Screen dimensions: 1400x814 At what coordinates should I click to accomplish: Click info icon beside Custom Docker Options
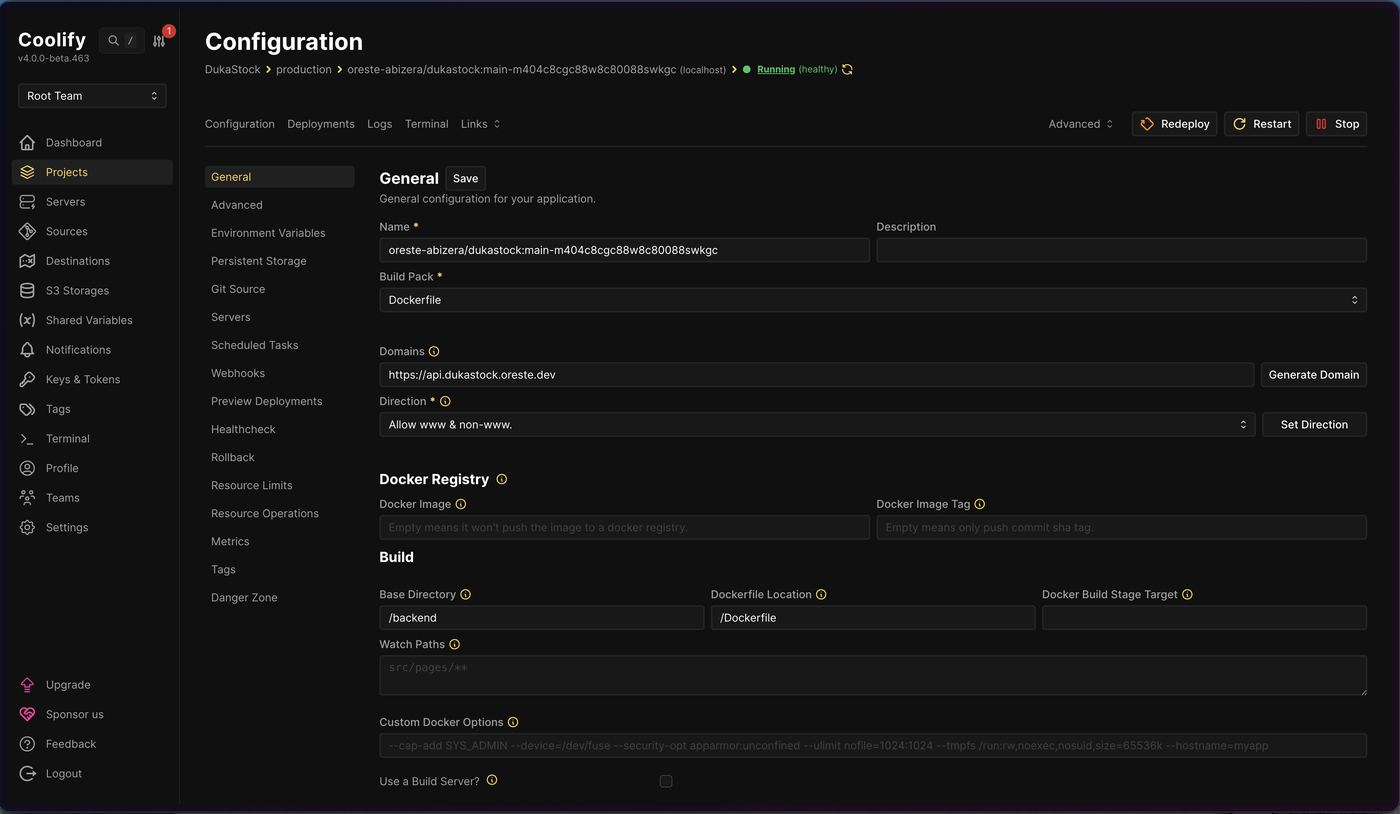click(513, 722)
